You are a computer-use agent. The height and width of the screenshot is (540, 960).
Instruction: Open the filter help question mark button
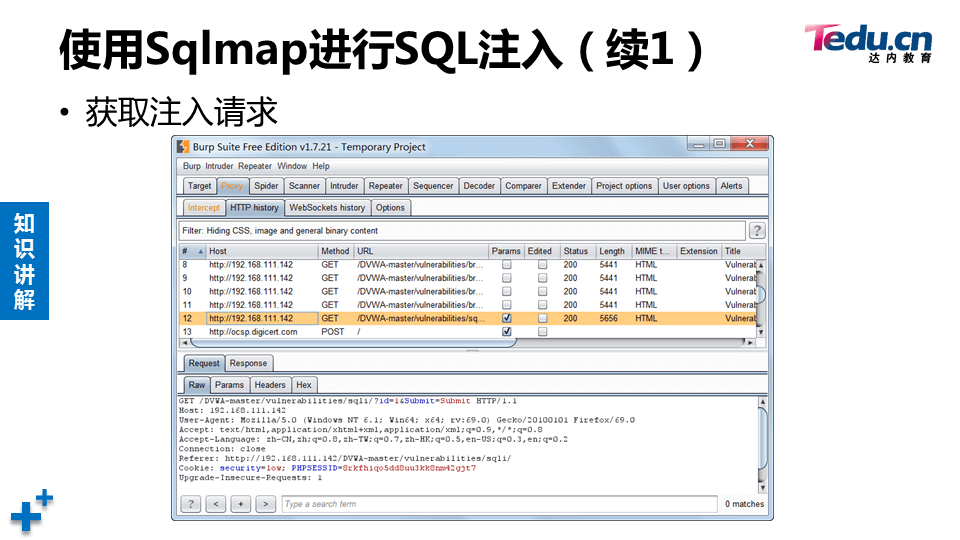click(757, 230)
